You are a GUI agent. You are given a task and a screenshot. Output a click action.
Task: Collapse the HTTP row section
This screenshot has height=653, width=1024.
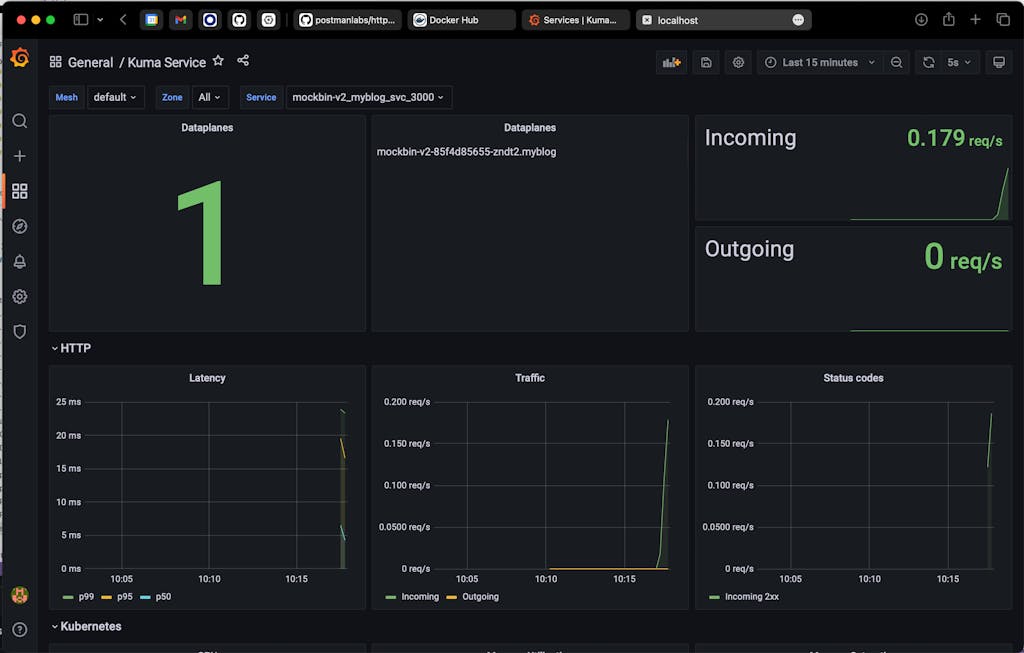(74, 348)
